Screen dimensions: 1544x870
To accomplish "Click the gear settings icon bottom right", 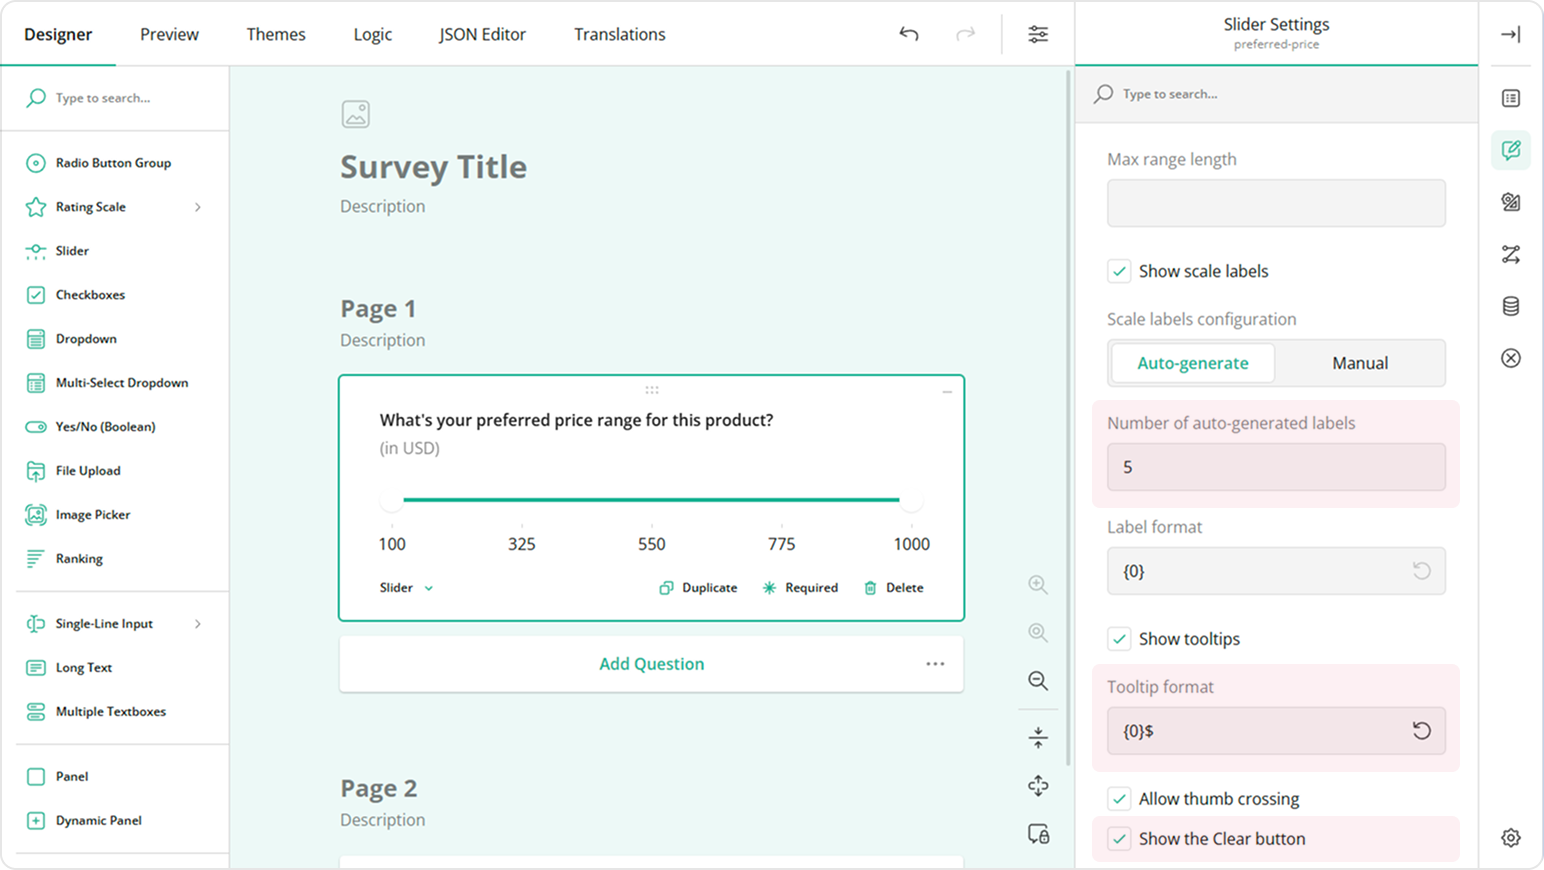I will (x=1510, y=838).
